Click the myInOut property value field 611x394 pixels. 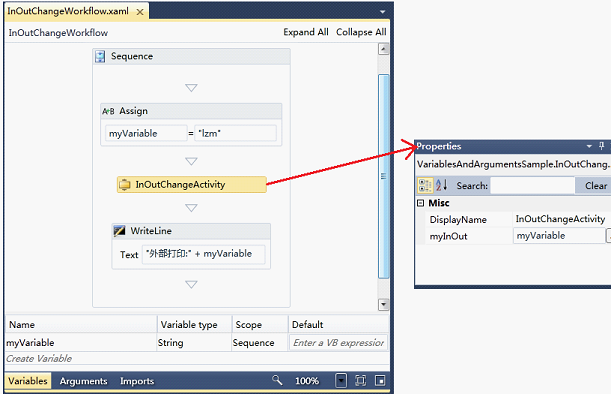pos(559,236)
